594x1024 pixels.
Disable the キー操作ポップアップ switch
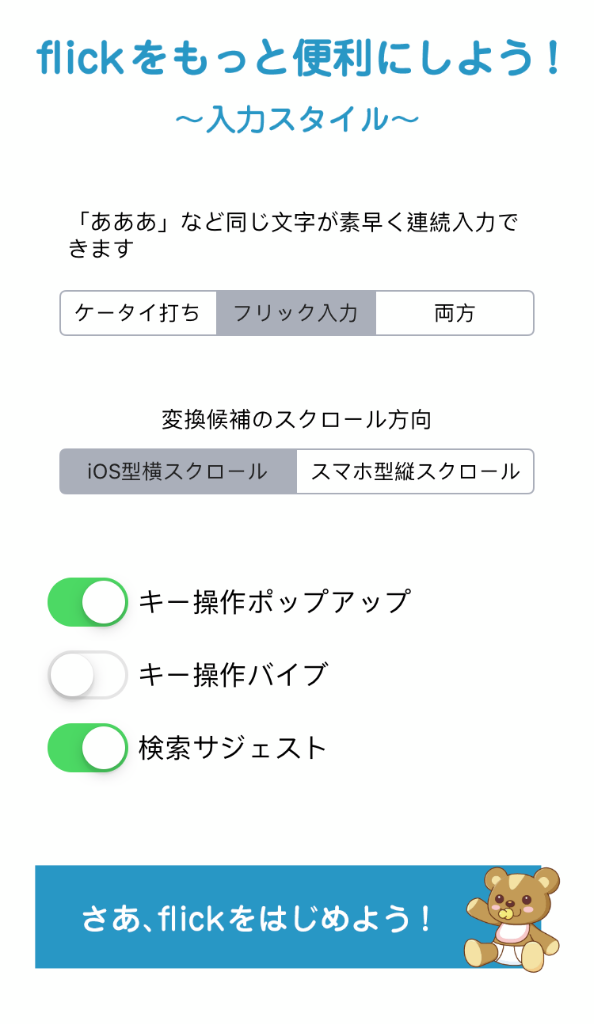pyautogui.click(x=87, y=601)
